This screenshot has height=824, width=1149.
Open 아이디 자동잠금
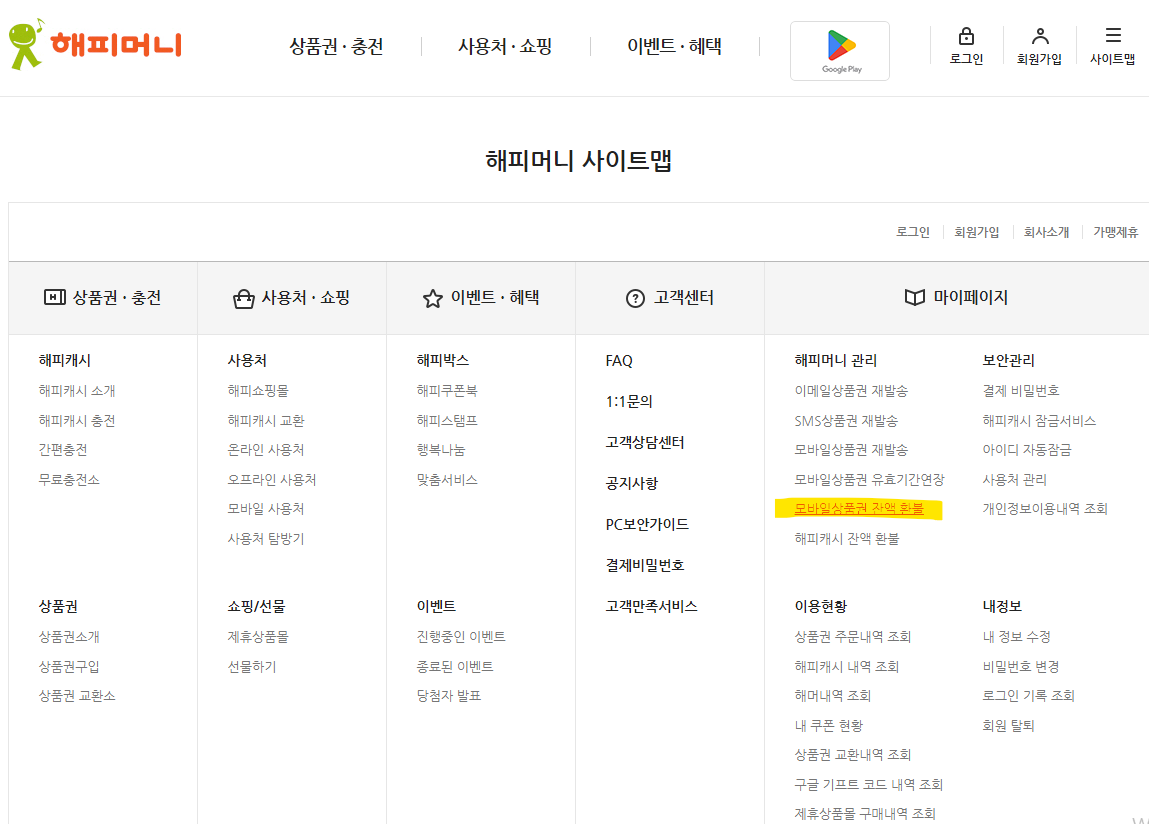point(1027,449)
